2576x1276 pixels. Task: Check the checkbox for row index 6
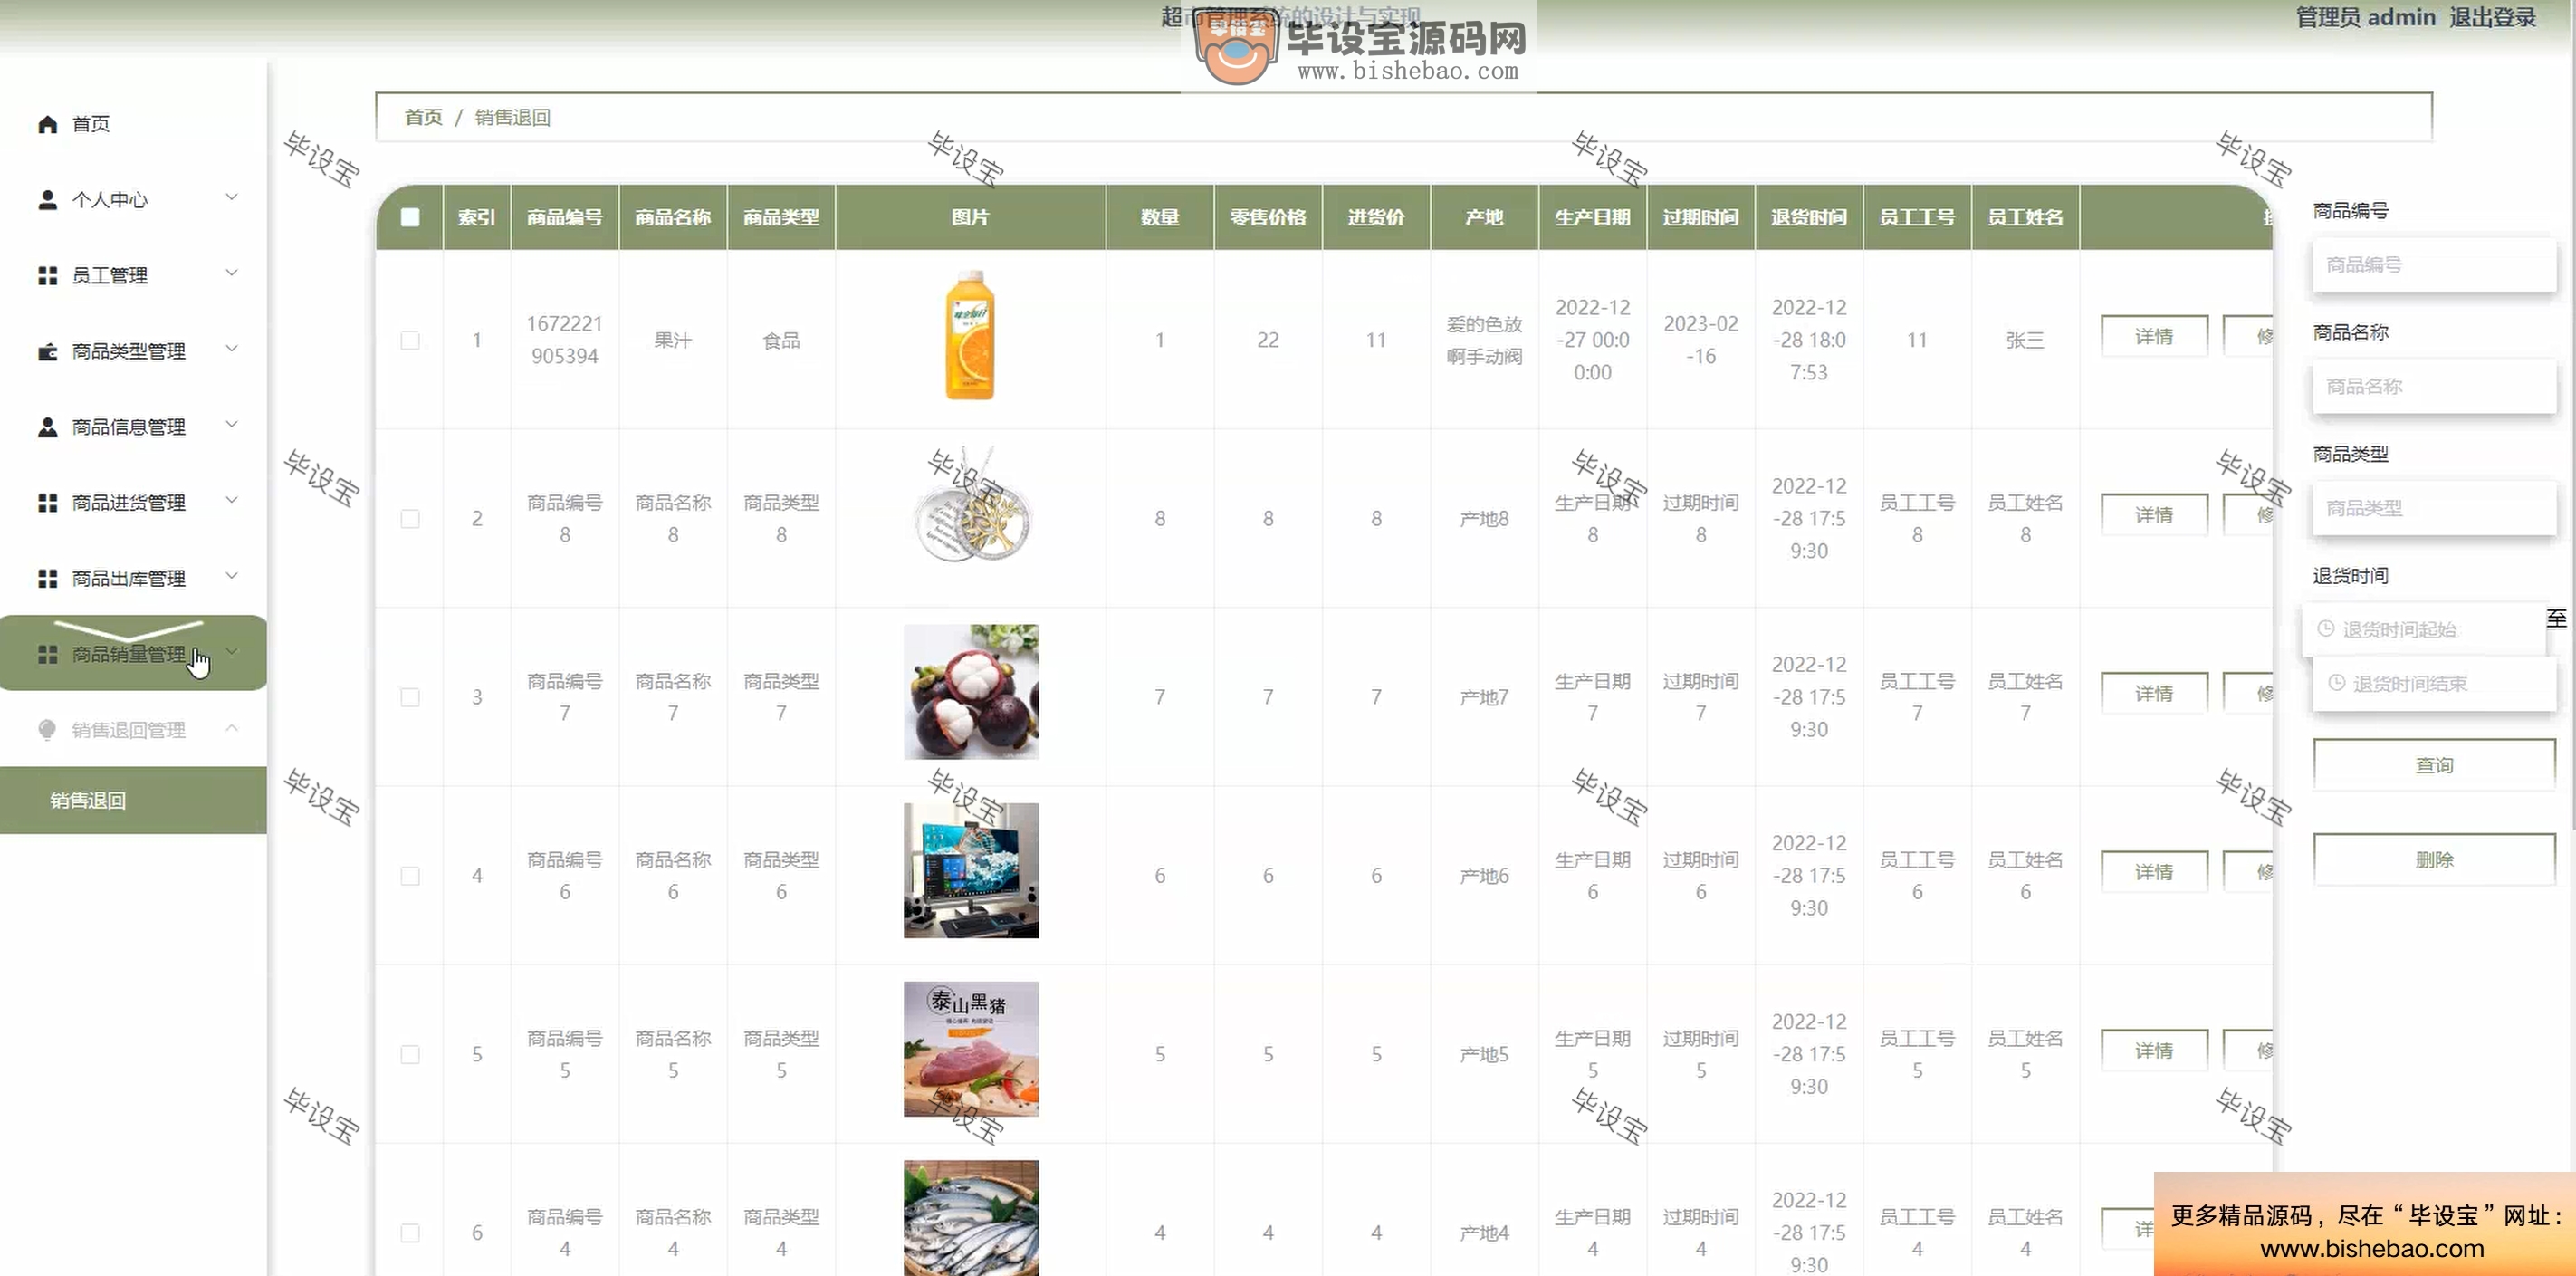410,1233
